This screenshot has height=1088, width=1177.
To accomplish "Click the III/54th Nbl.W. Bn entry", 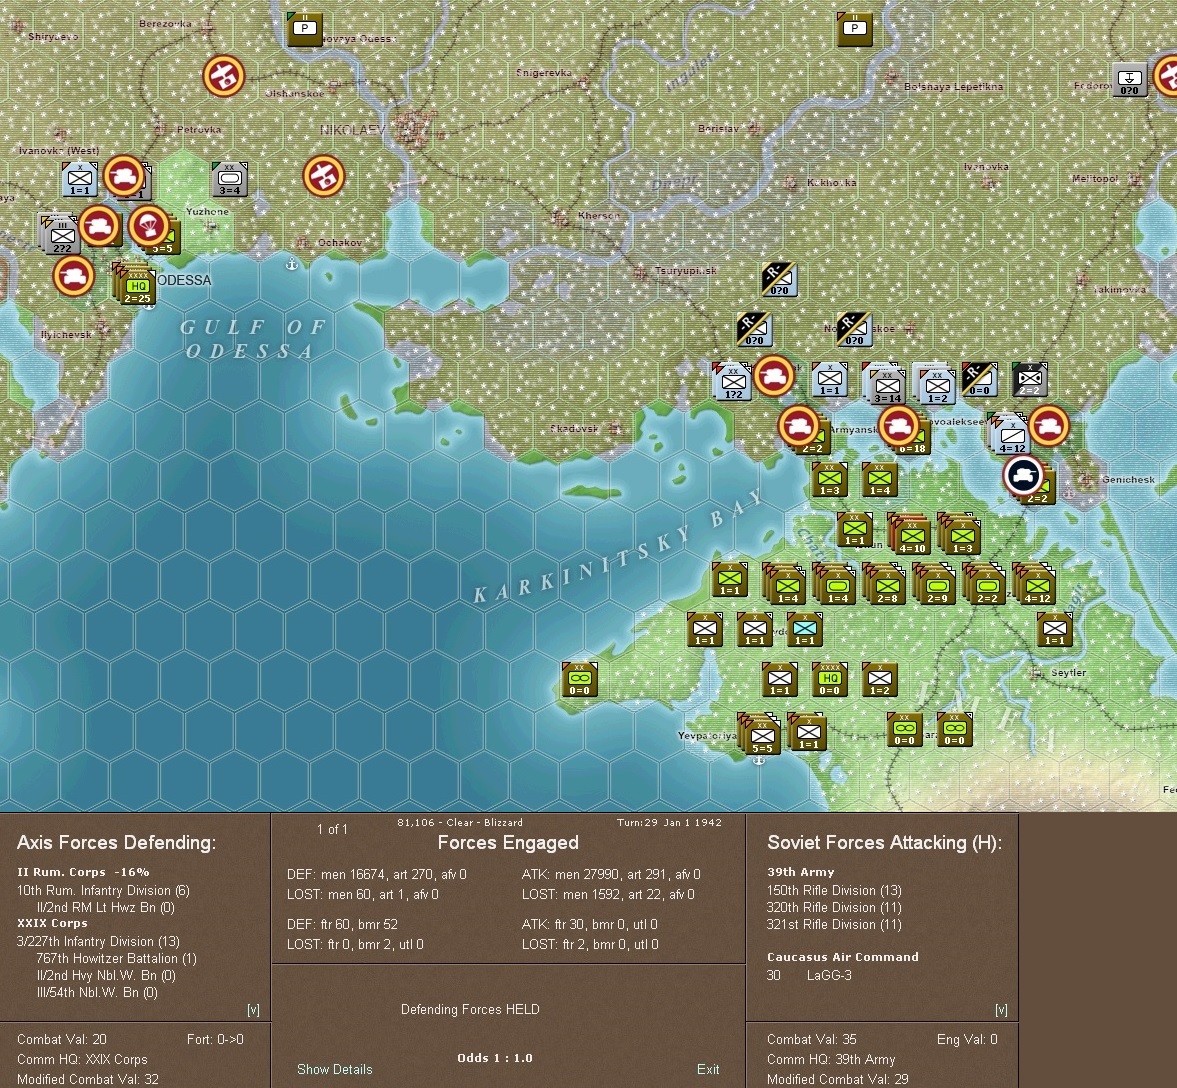I will coord(97,993).
